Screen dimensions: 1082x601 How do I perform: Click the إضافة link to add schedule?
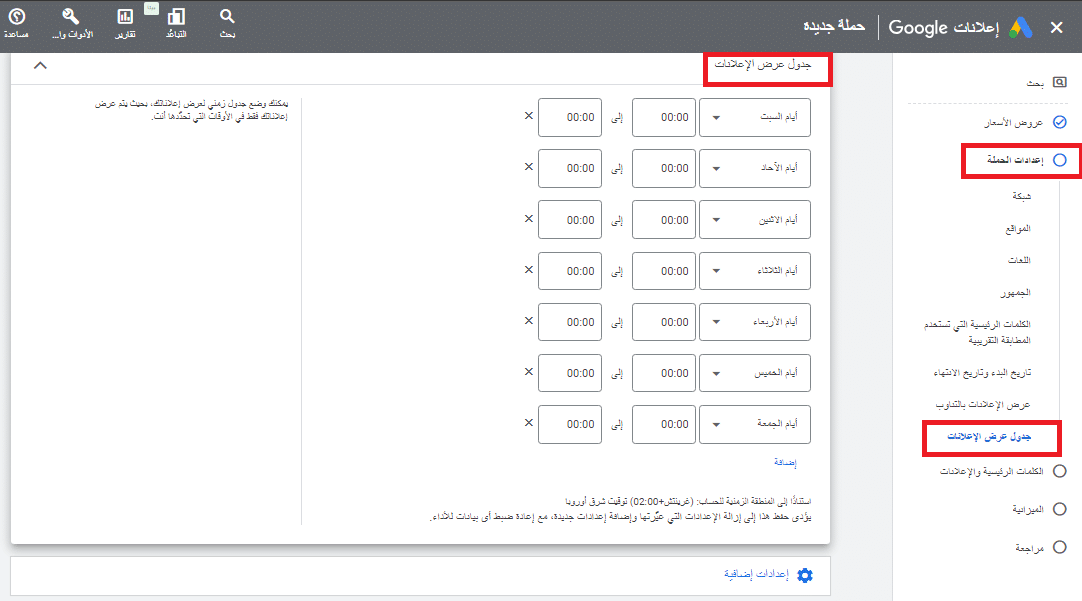[x=785, y=462]
